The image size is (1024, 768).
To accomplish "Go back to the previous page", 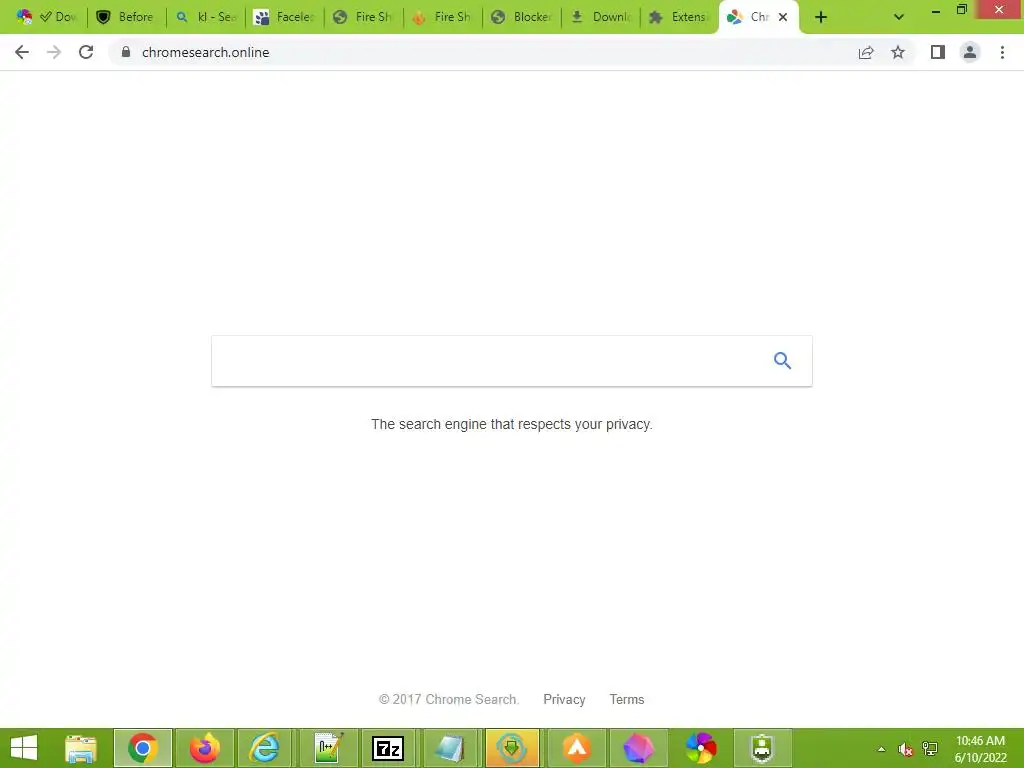I will point(22,52).
